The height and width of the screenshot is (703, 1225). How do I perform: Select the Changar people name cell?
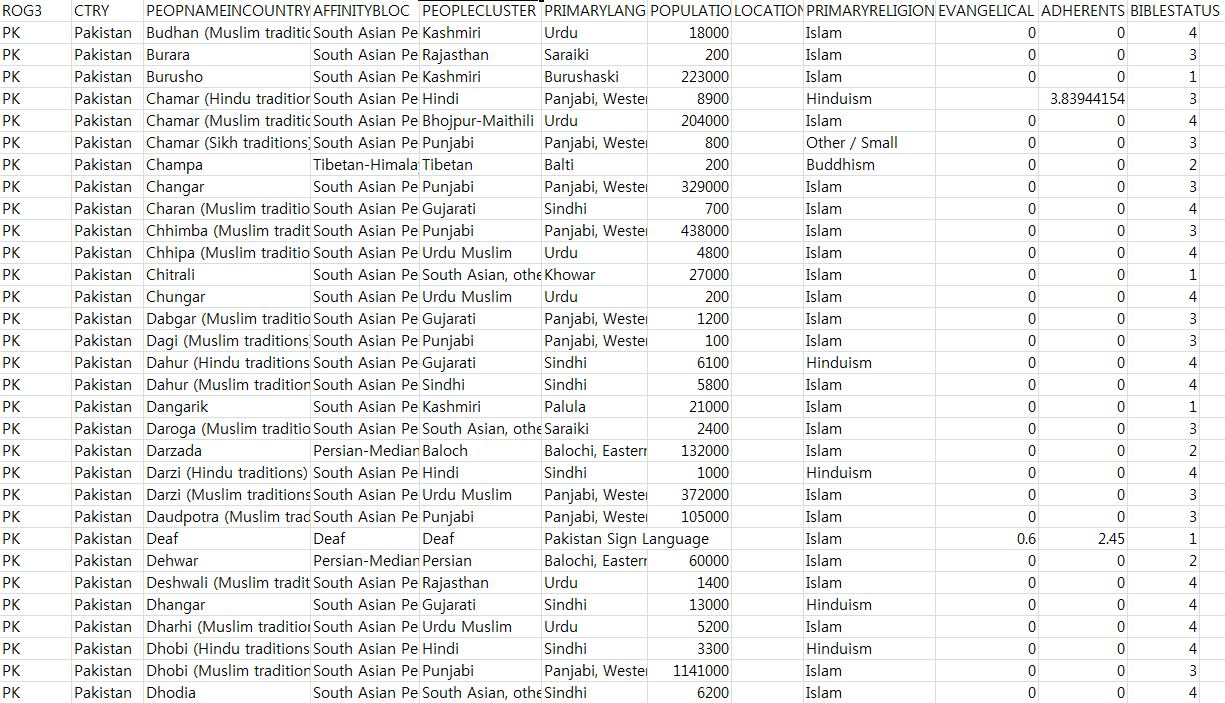tap(227, 187)
